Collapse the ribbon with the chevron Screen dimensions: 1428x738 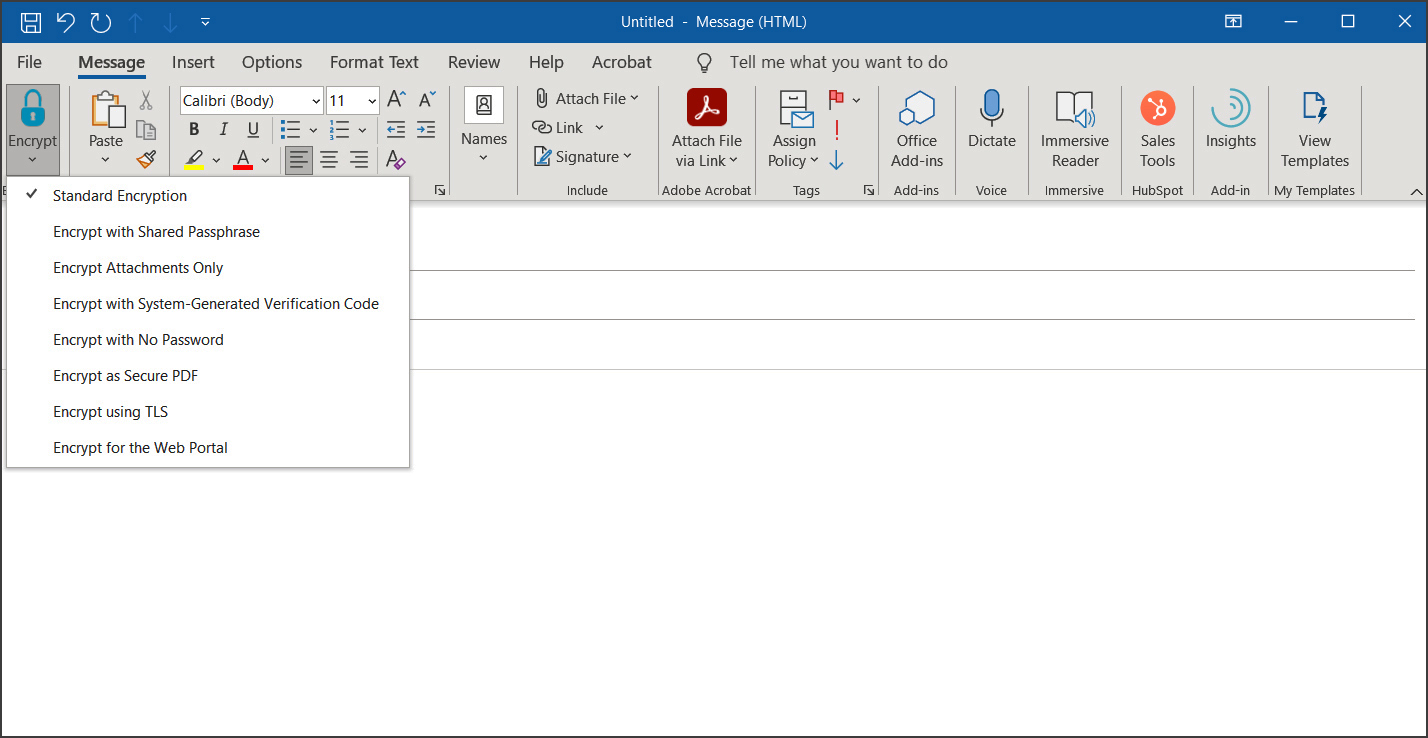(x=1416, y=191)
